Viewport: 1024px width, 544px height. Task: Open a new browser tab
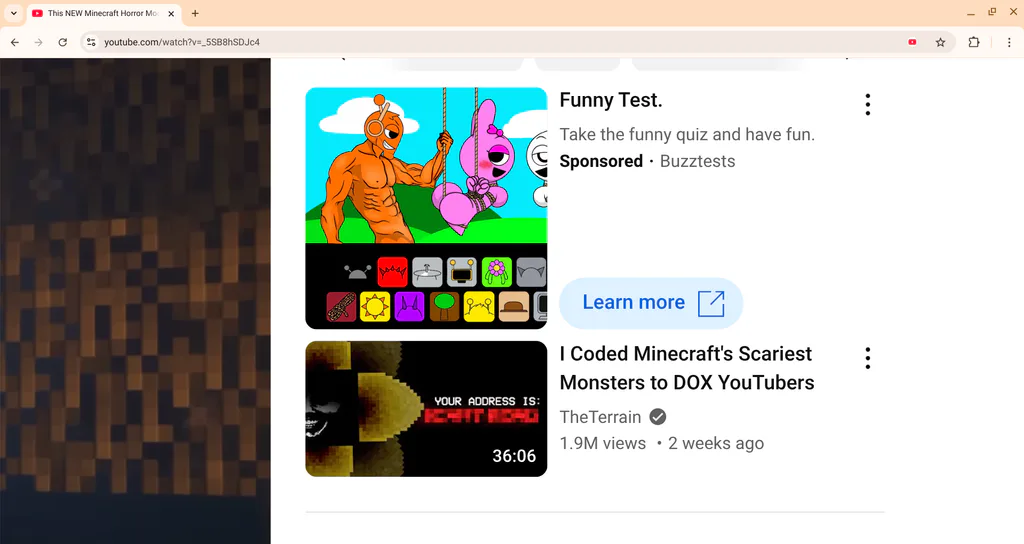point(195,13)
